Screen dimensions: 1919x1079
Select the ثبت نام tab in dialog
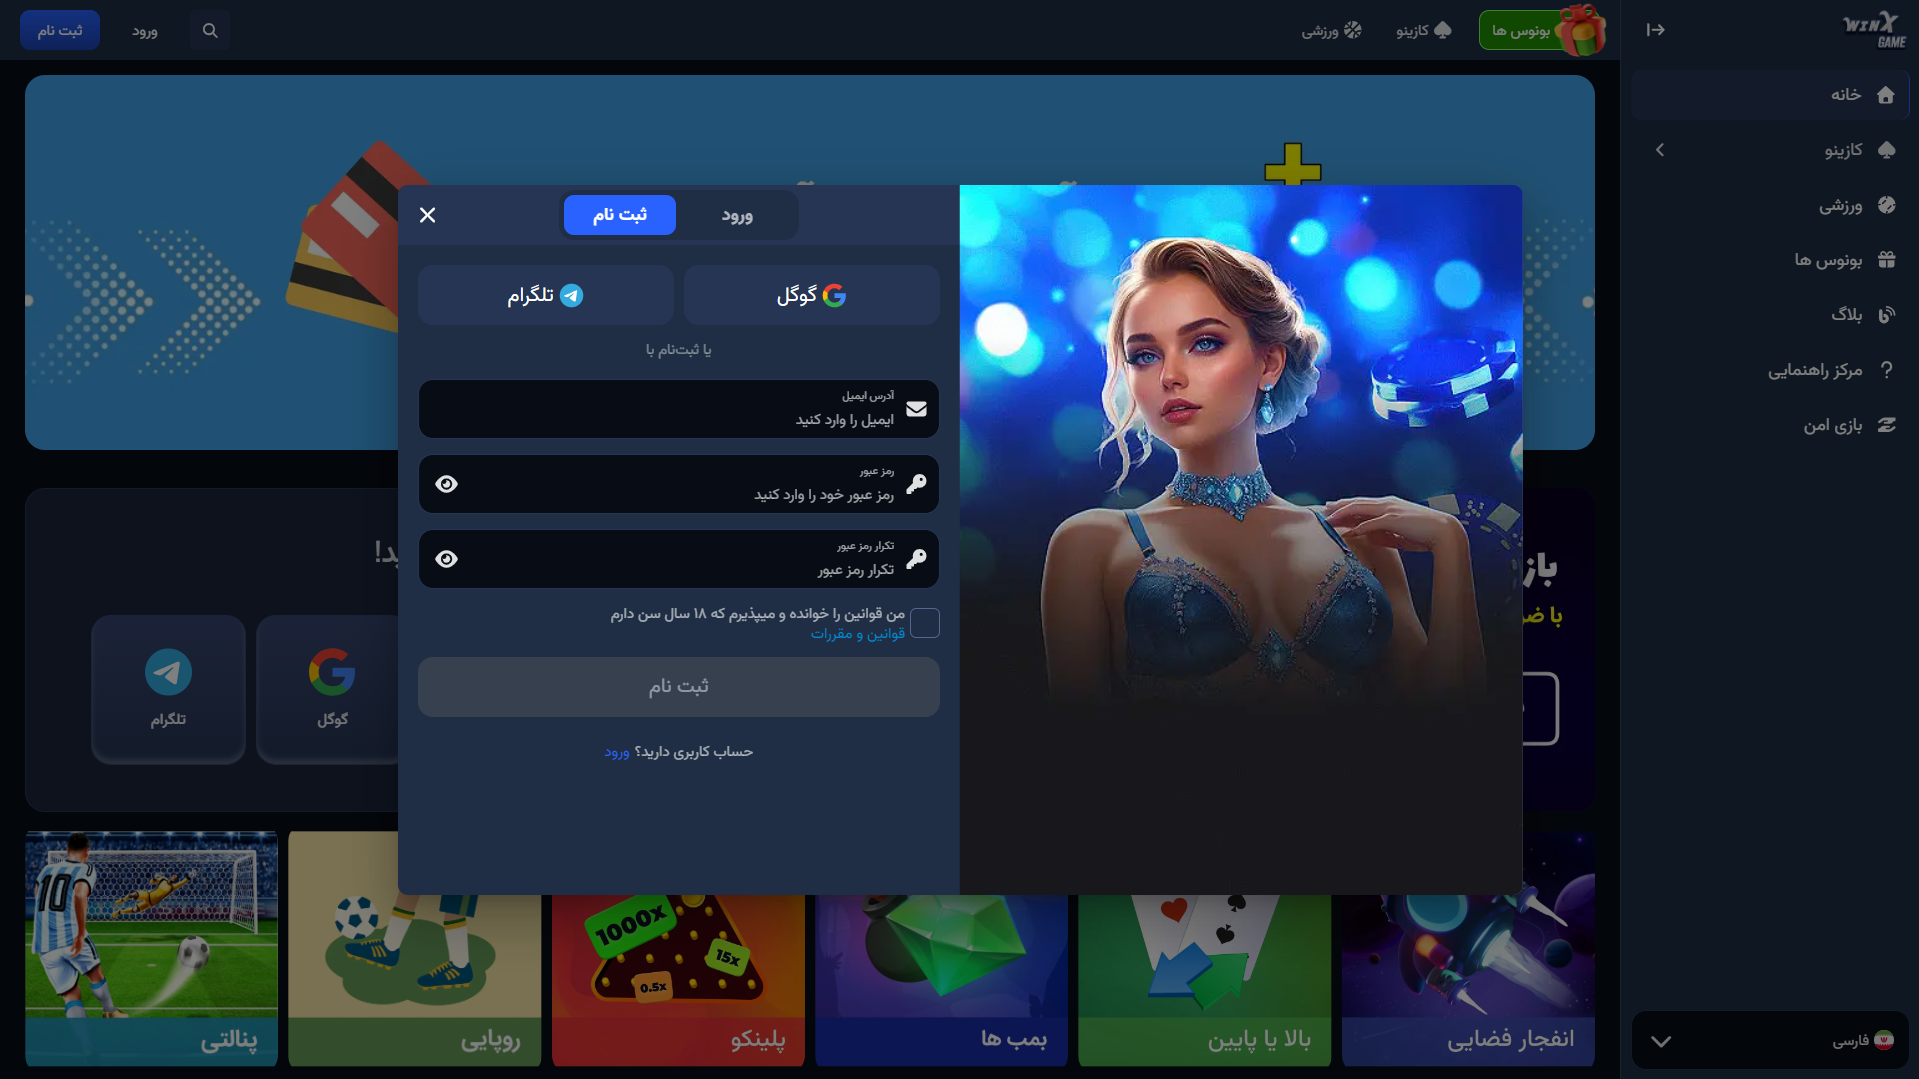620,215
